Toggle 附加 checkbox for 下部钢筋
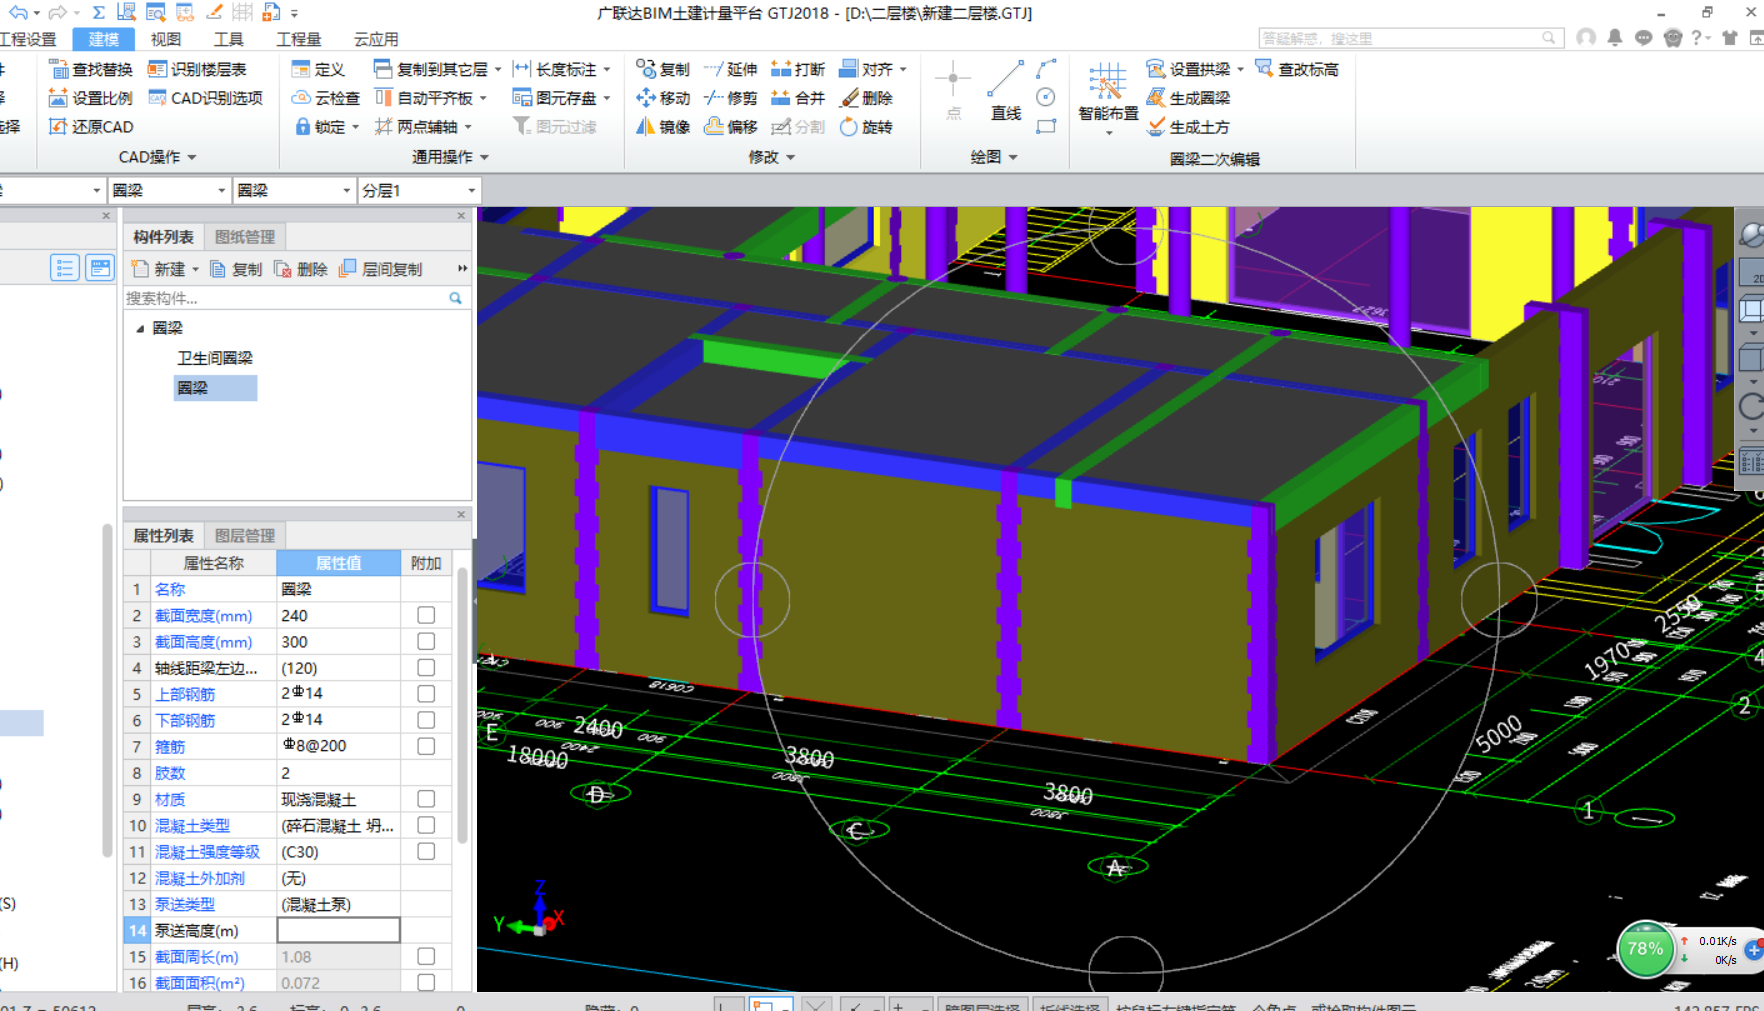 pyautogui.click(x=426, y=720)
